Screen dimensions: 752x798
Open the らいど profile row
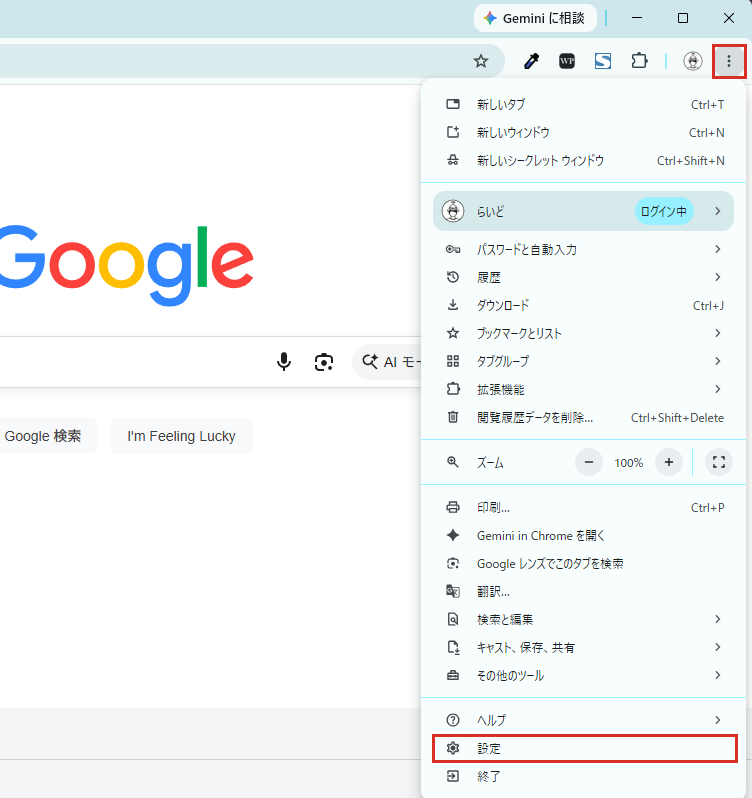point(584,211)
